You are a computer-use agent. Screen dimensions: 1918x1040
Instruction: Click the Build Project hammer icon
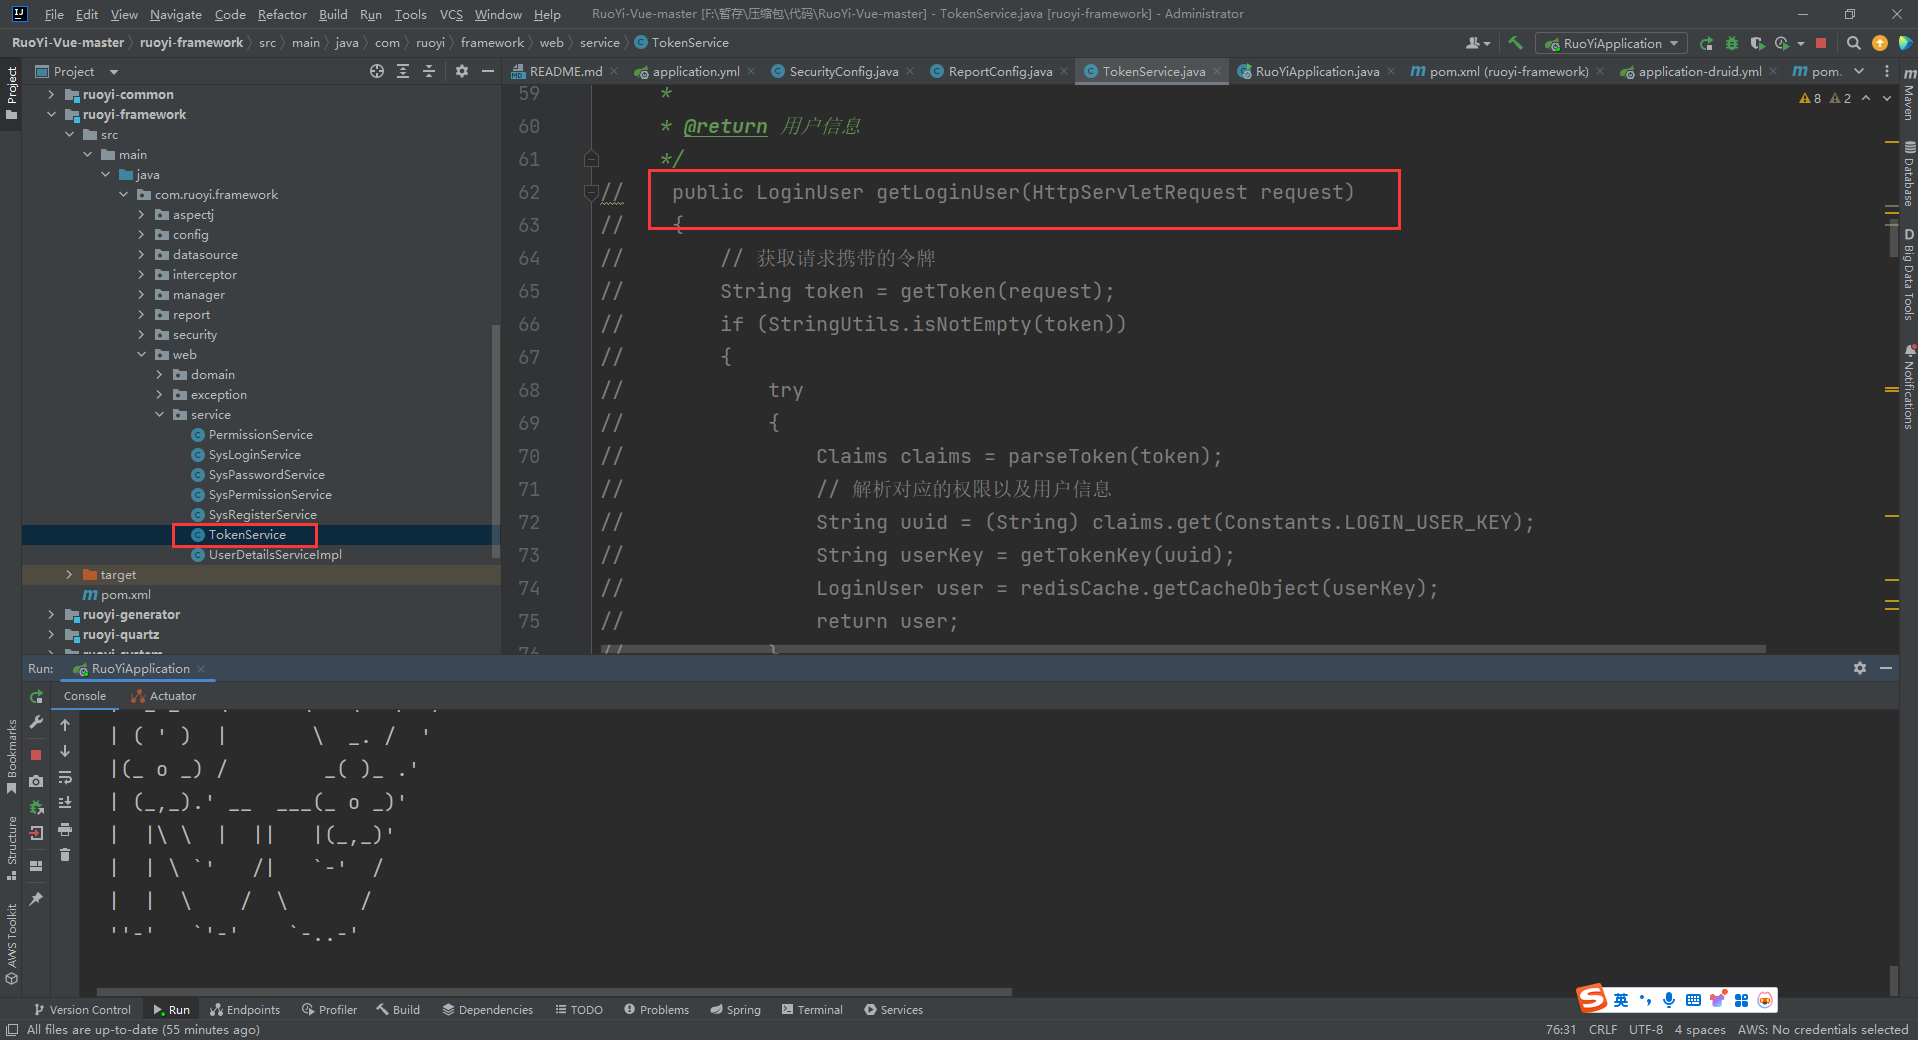pyautogui.click(x=1515, y=43)
